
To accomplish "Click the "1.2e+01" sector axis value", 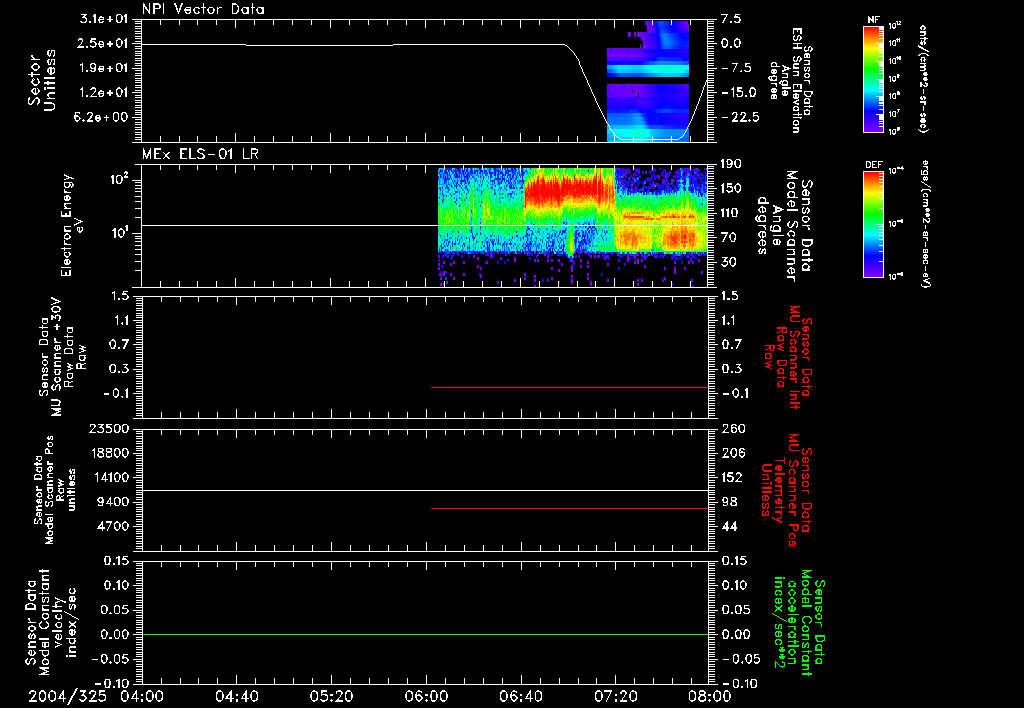I will [x=103, y=92].
